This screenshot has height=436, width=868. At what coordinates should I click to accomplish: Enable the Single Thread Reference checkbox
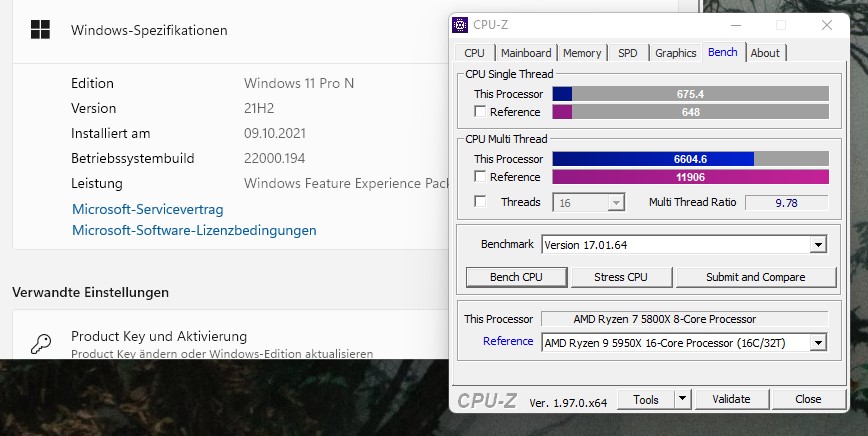(x=480, y=112)
